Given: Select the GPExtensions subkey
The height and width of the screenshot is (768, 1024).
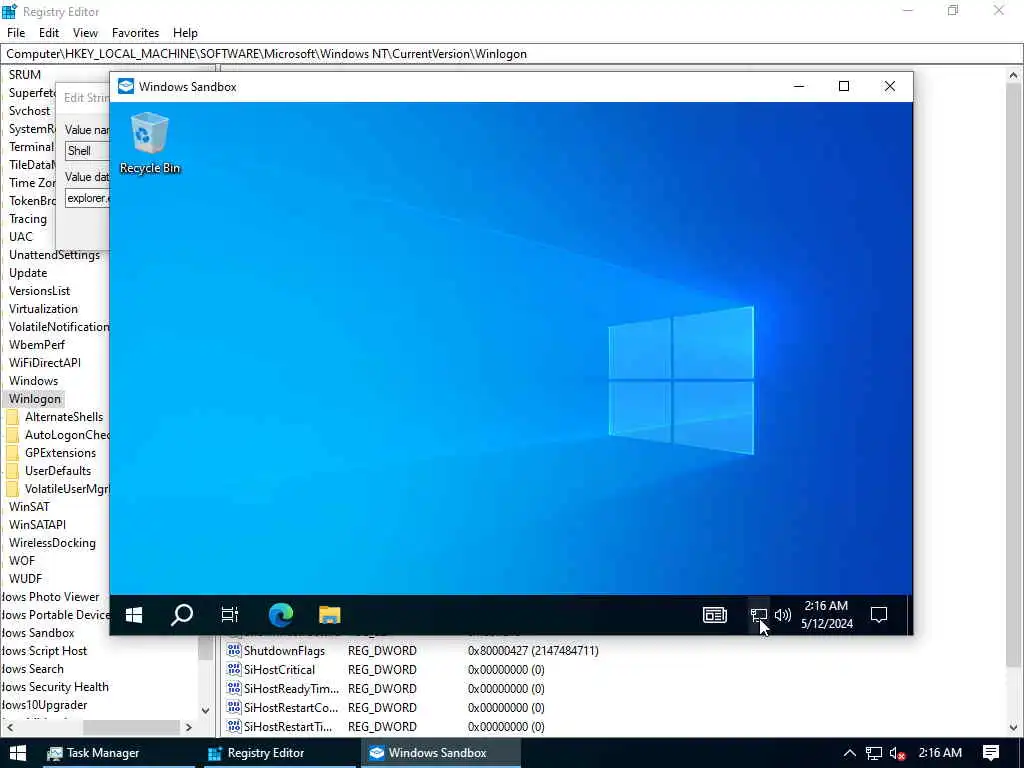Looking at the screenshot, I should tap(60, 453).
